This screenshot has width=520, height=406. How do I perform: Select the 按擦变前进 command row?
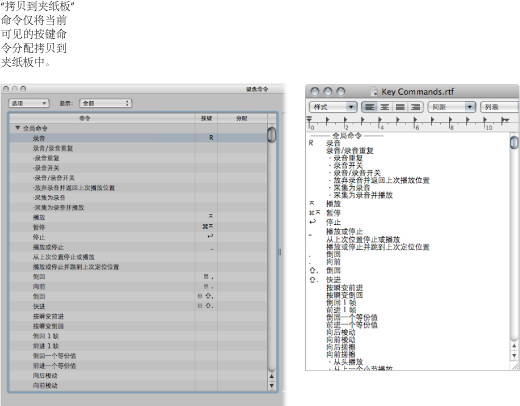pos(138,316)
